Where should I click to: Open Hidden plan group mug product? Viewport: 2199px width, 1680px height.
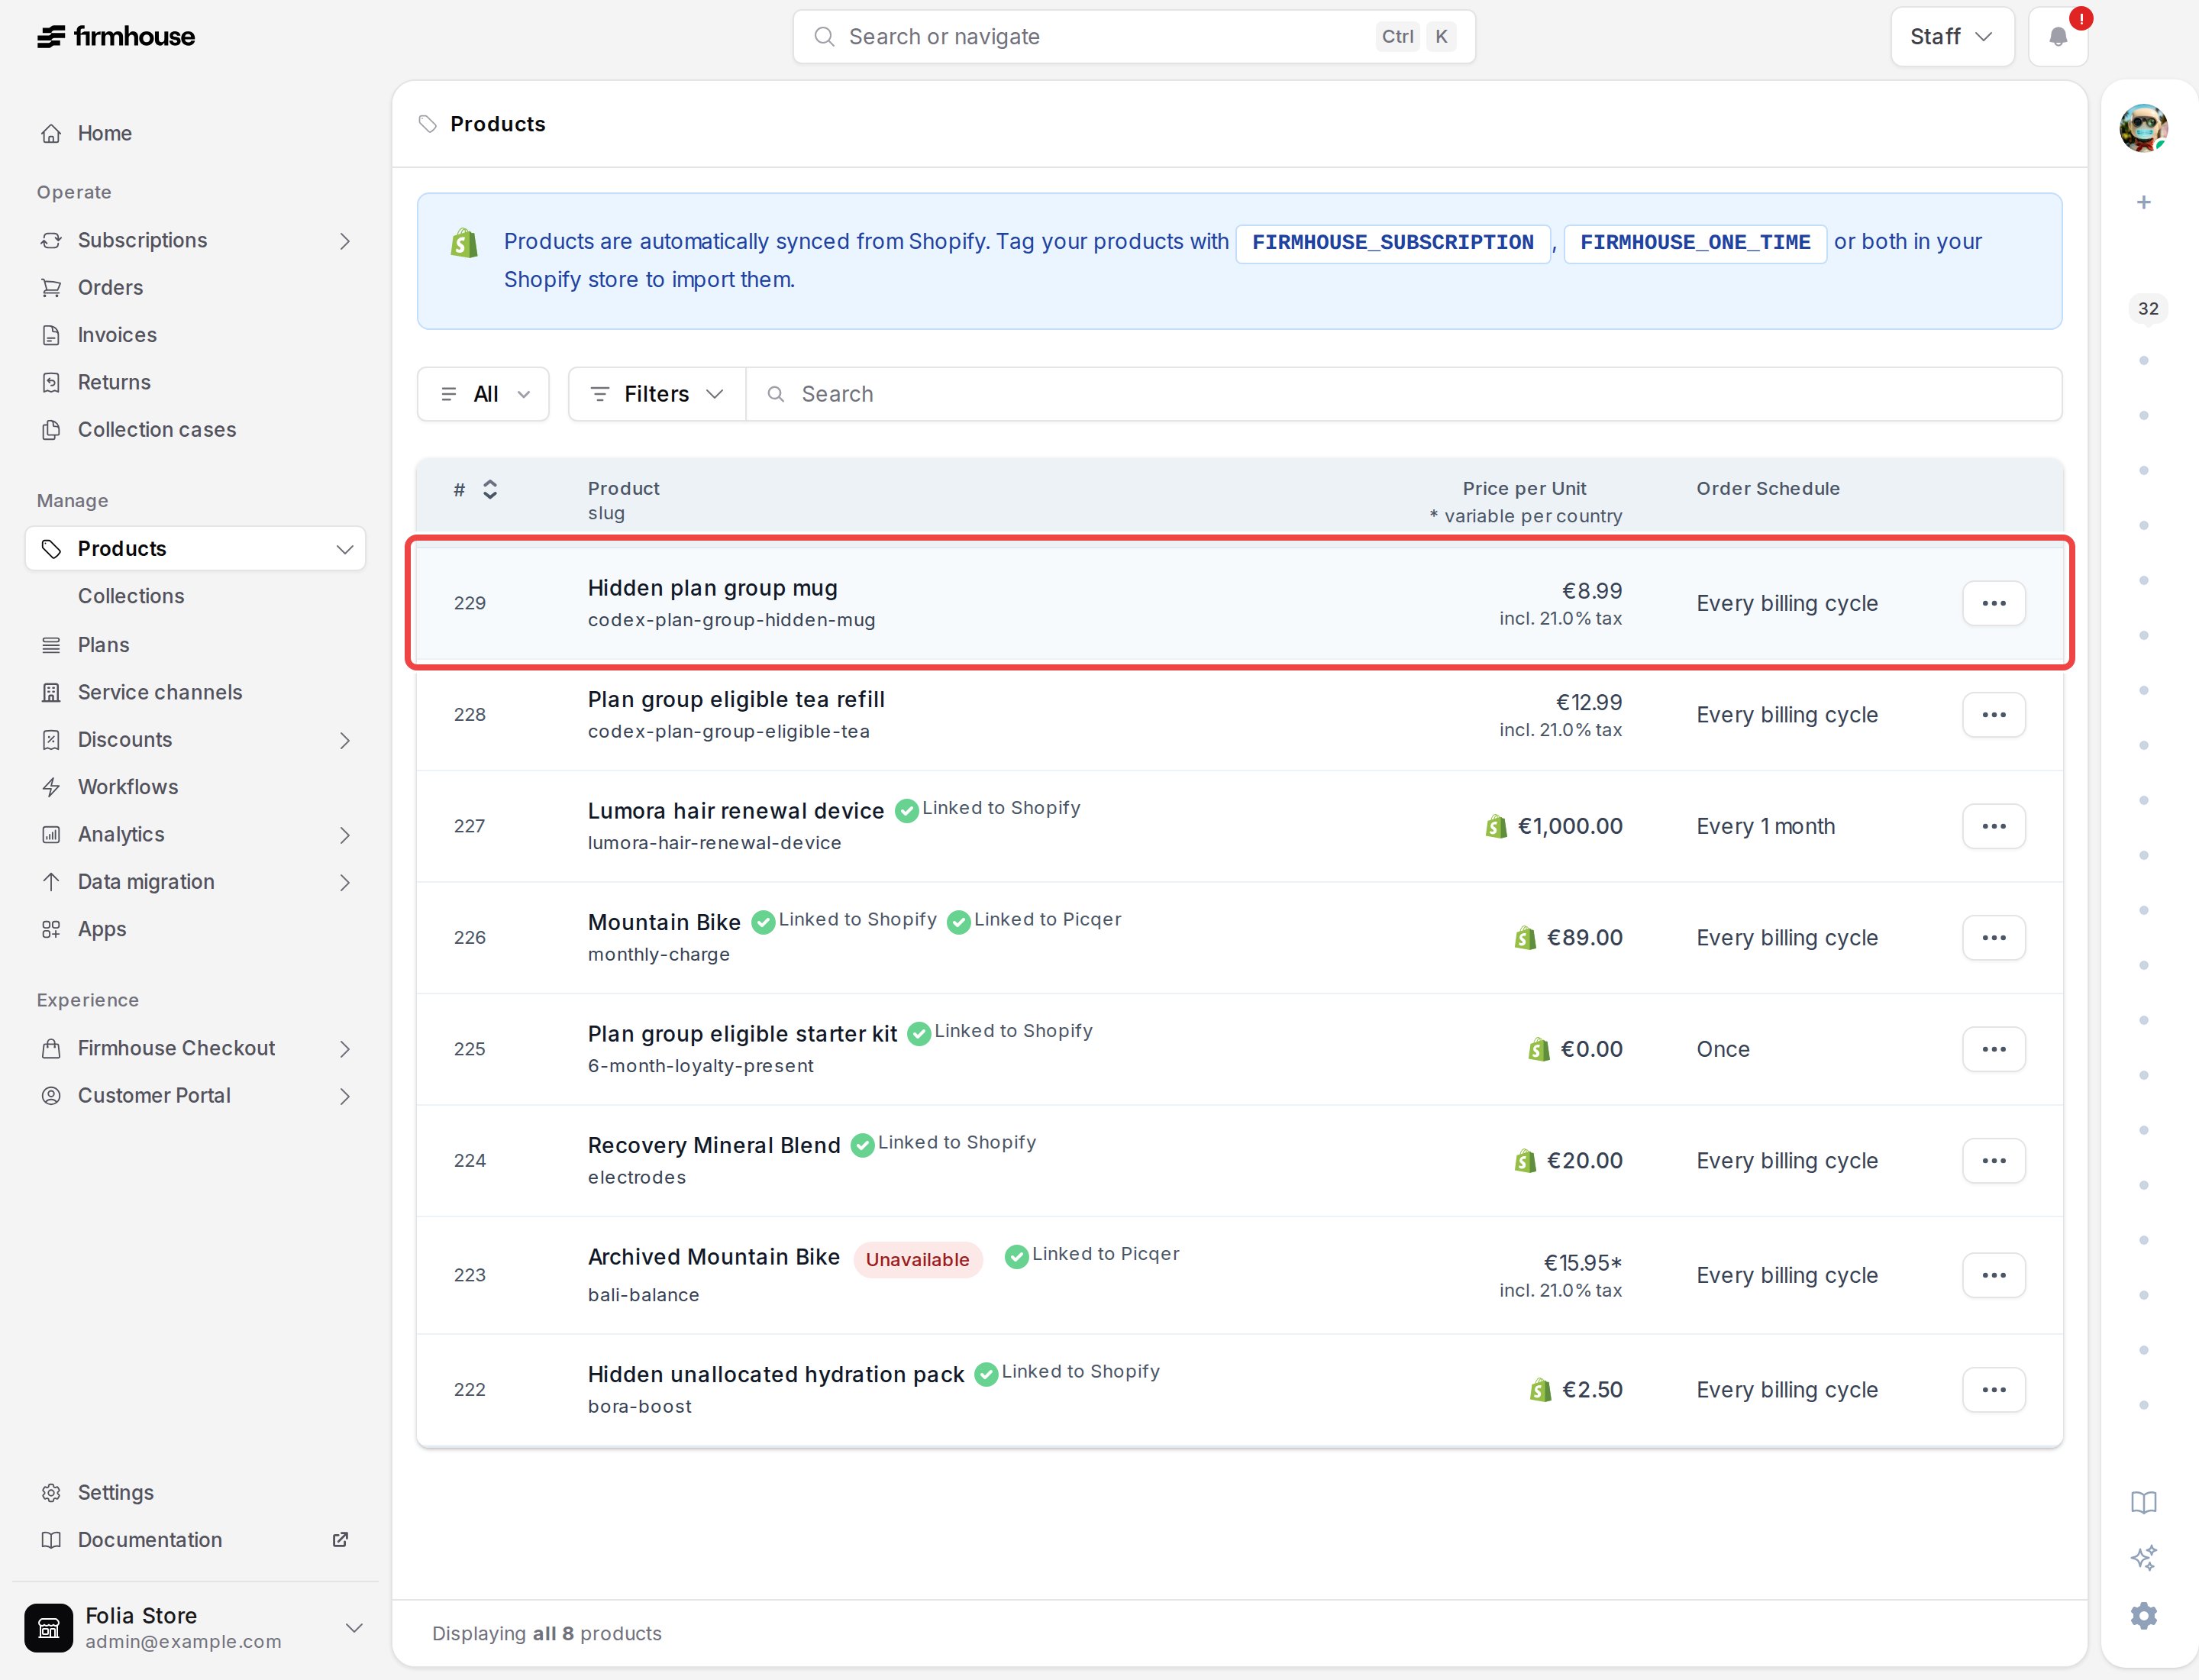pos(712,588)
